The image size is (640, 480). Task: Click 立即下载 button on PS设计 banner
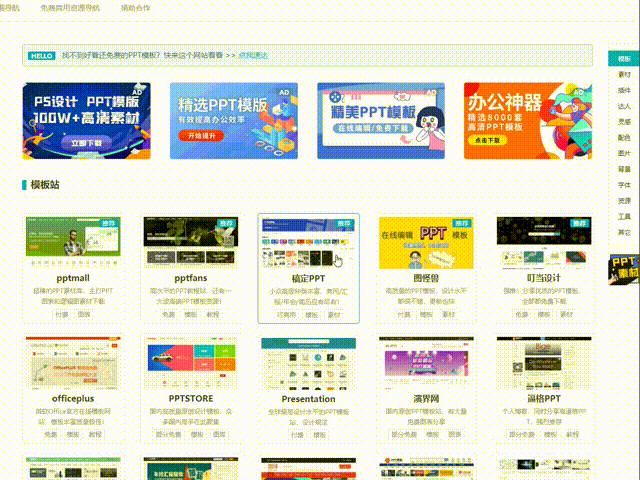(86, 143)
